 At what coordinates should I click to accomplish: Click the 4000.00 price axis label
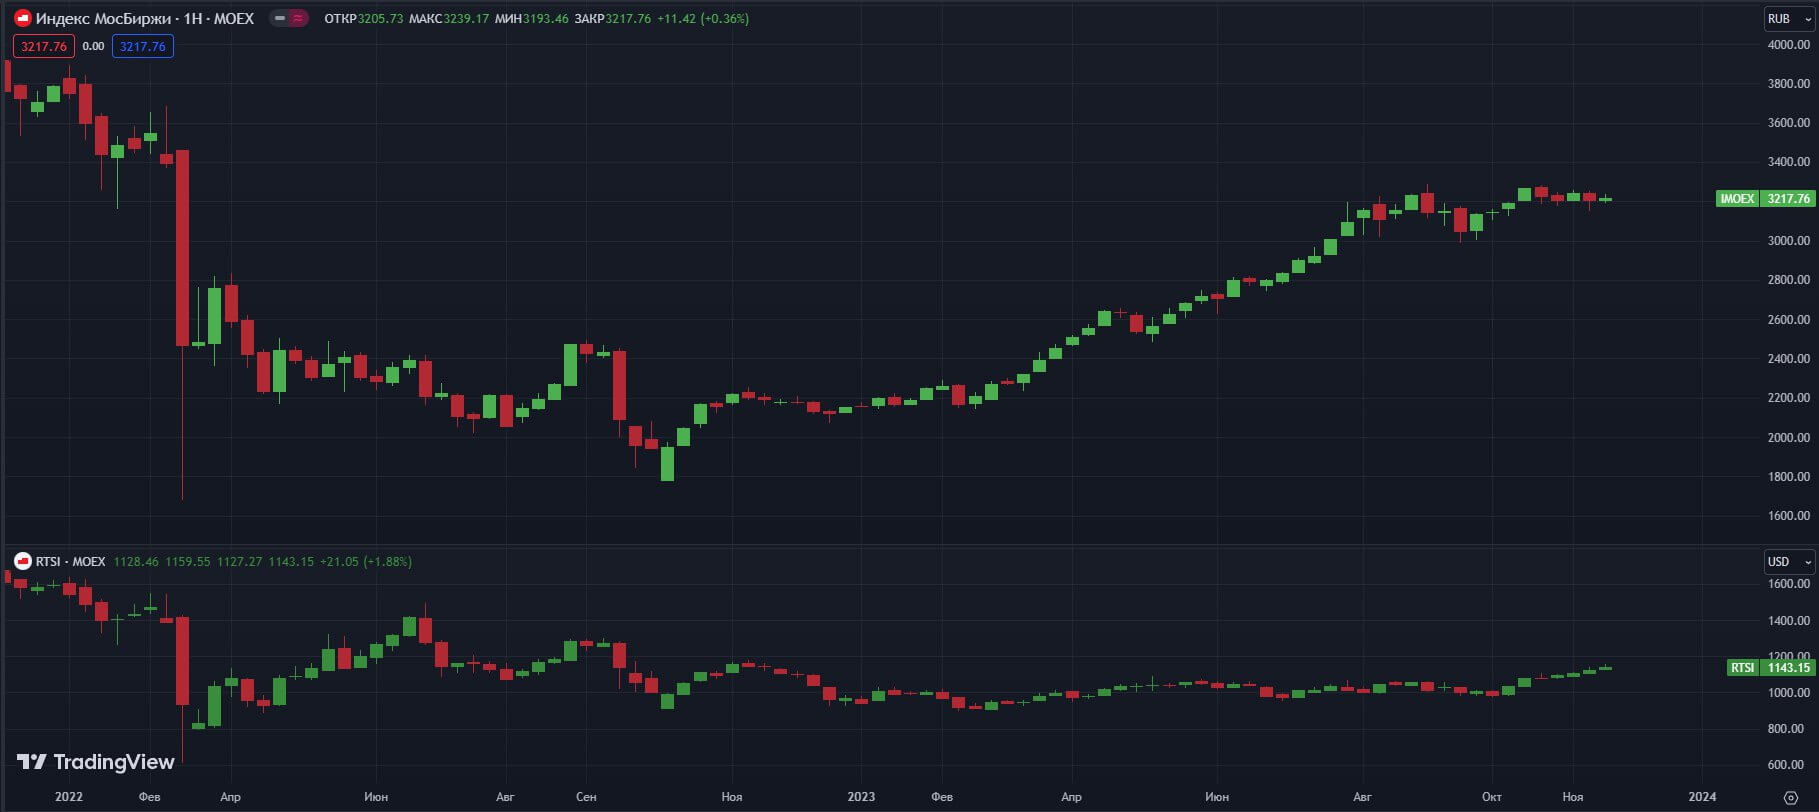click(x=1788, y=44)
